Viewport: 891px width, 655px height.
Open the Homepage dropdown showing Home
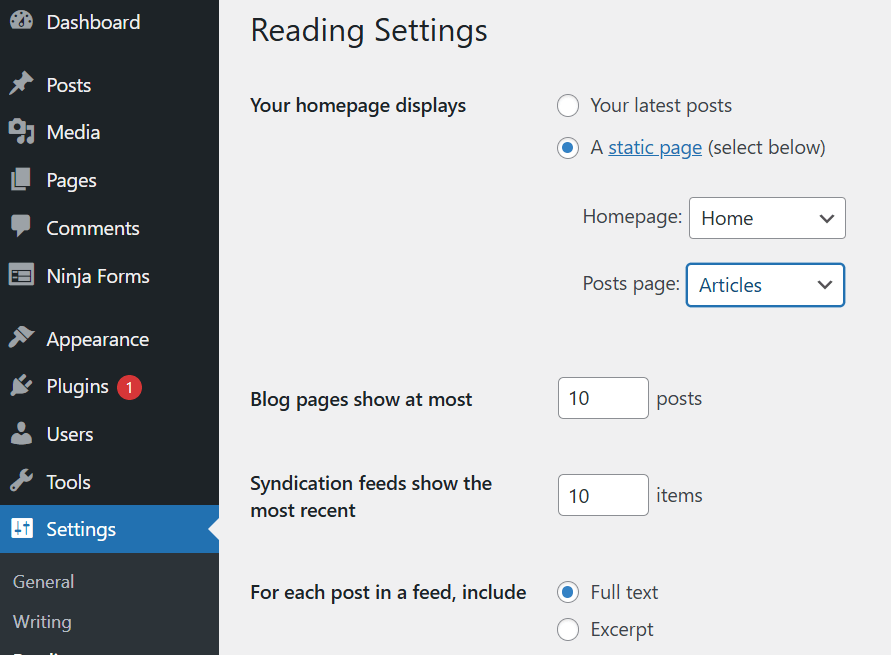coord(767,218)
